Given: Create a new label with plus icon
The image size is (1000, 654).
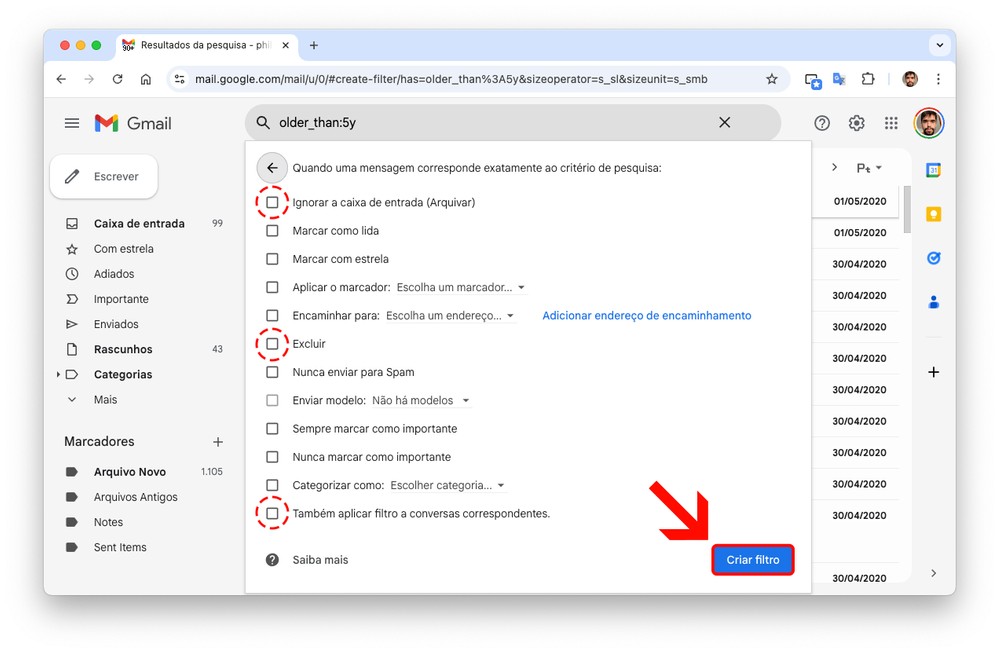Looking at the screenshot, I should (x=218, y=442).
